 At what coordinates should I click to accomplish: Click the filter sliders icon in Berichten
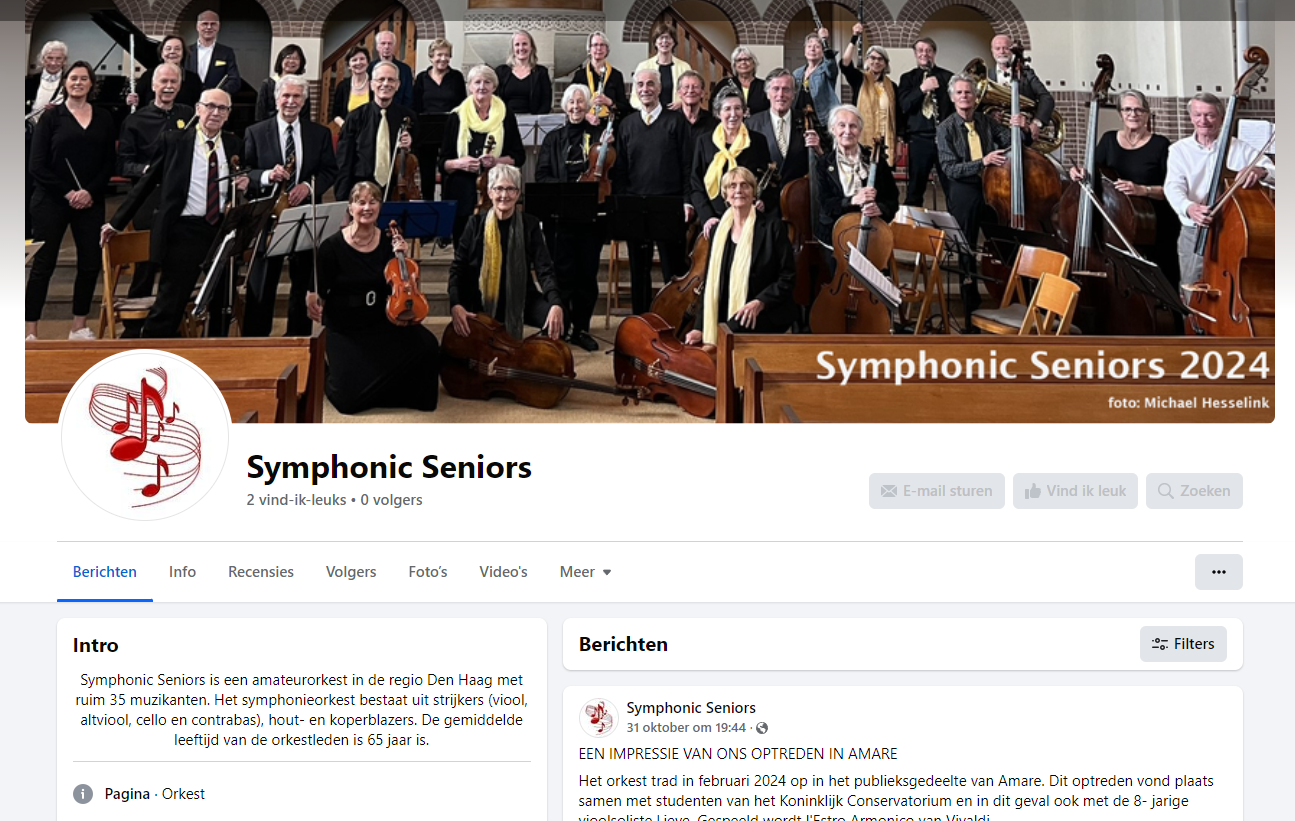coord(1160,644)
